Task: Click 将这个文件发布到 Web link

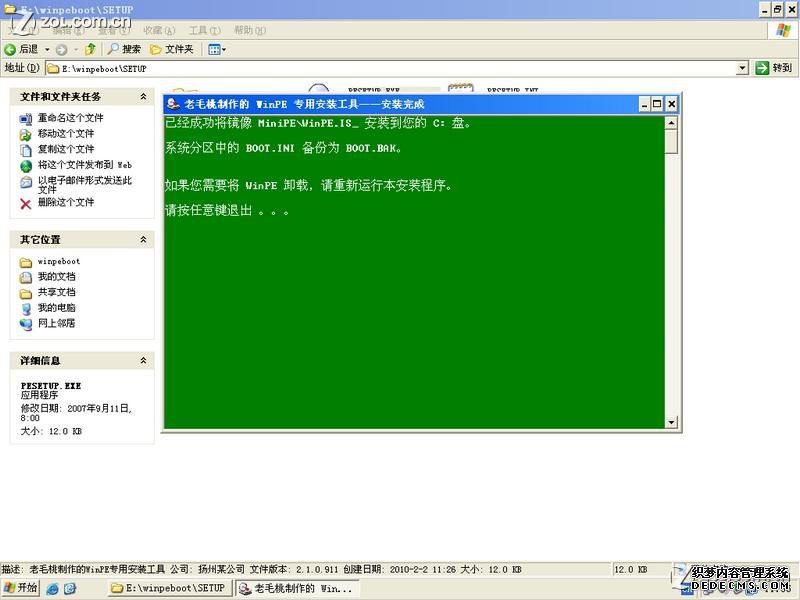Action: [85, 165]
